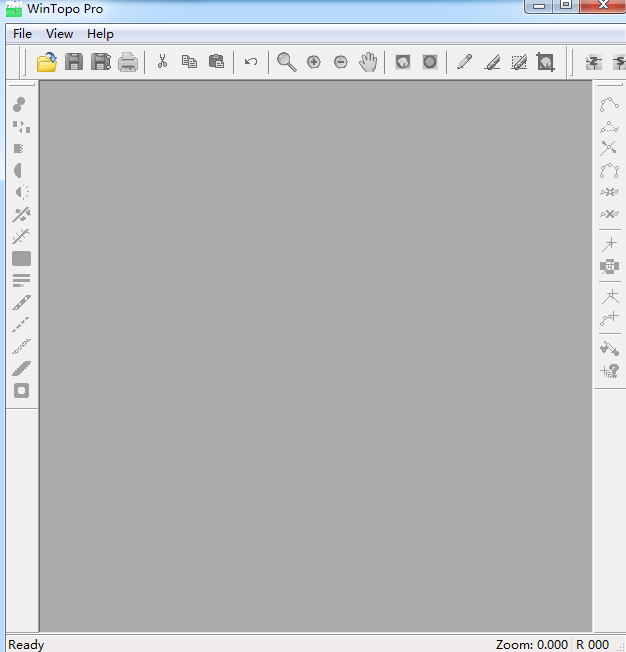
Task: Open the Help menu
Action: point(100,34)
